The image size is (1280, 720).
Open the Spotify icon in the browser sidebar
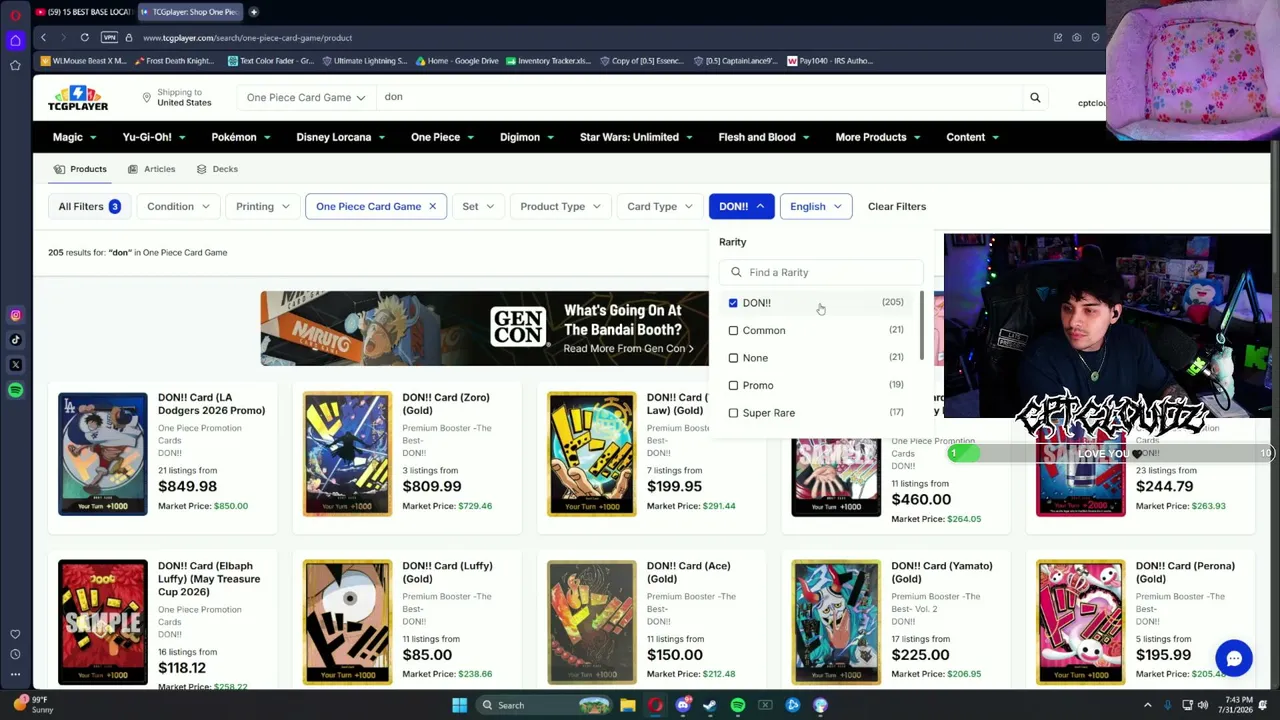pyautogui.click(x=15, y=390)
